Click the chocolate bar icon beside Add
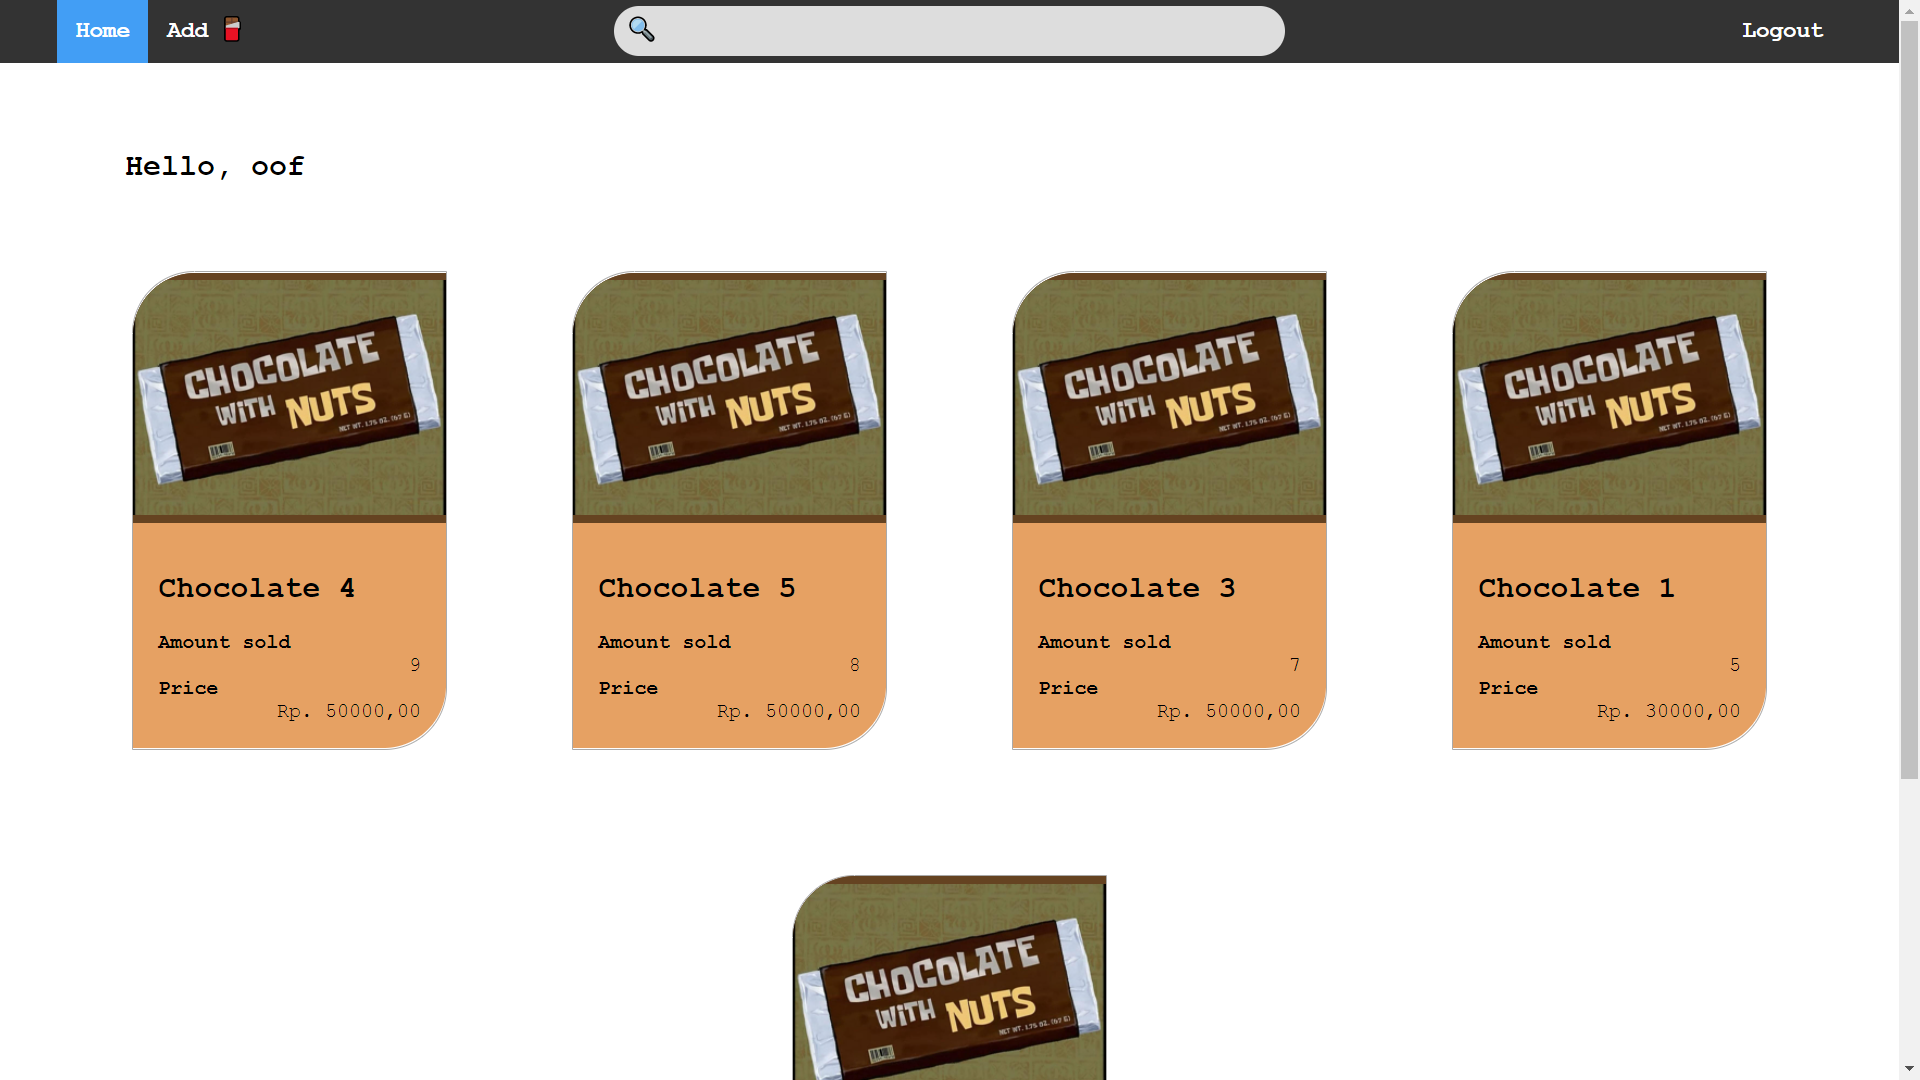The image size is (1920, 1080). tap(232, 29)
